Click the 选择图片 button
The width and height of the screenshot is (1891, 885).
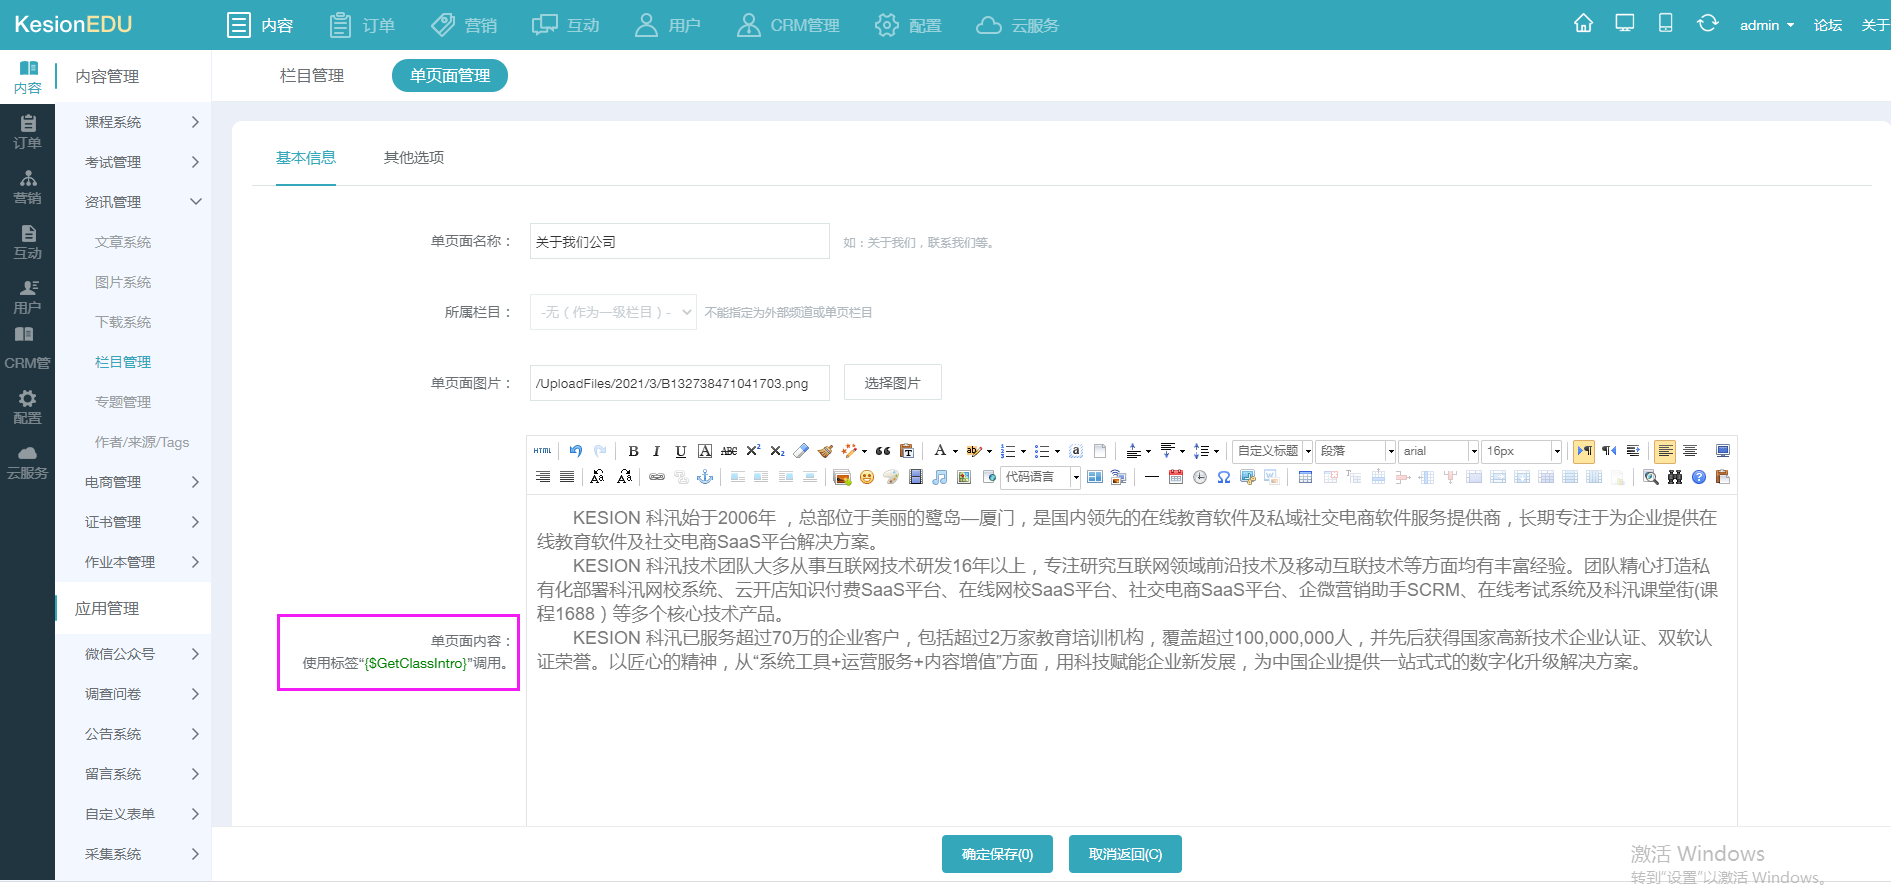(893, 383)
